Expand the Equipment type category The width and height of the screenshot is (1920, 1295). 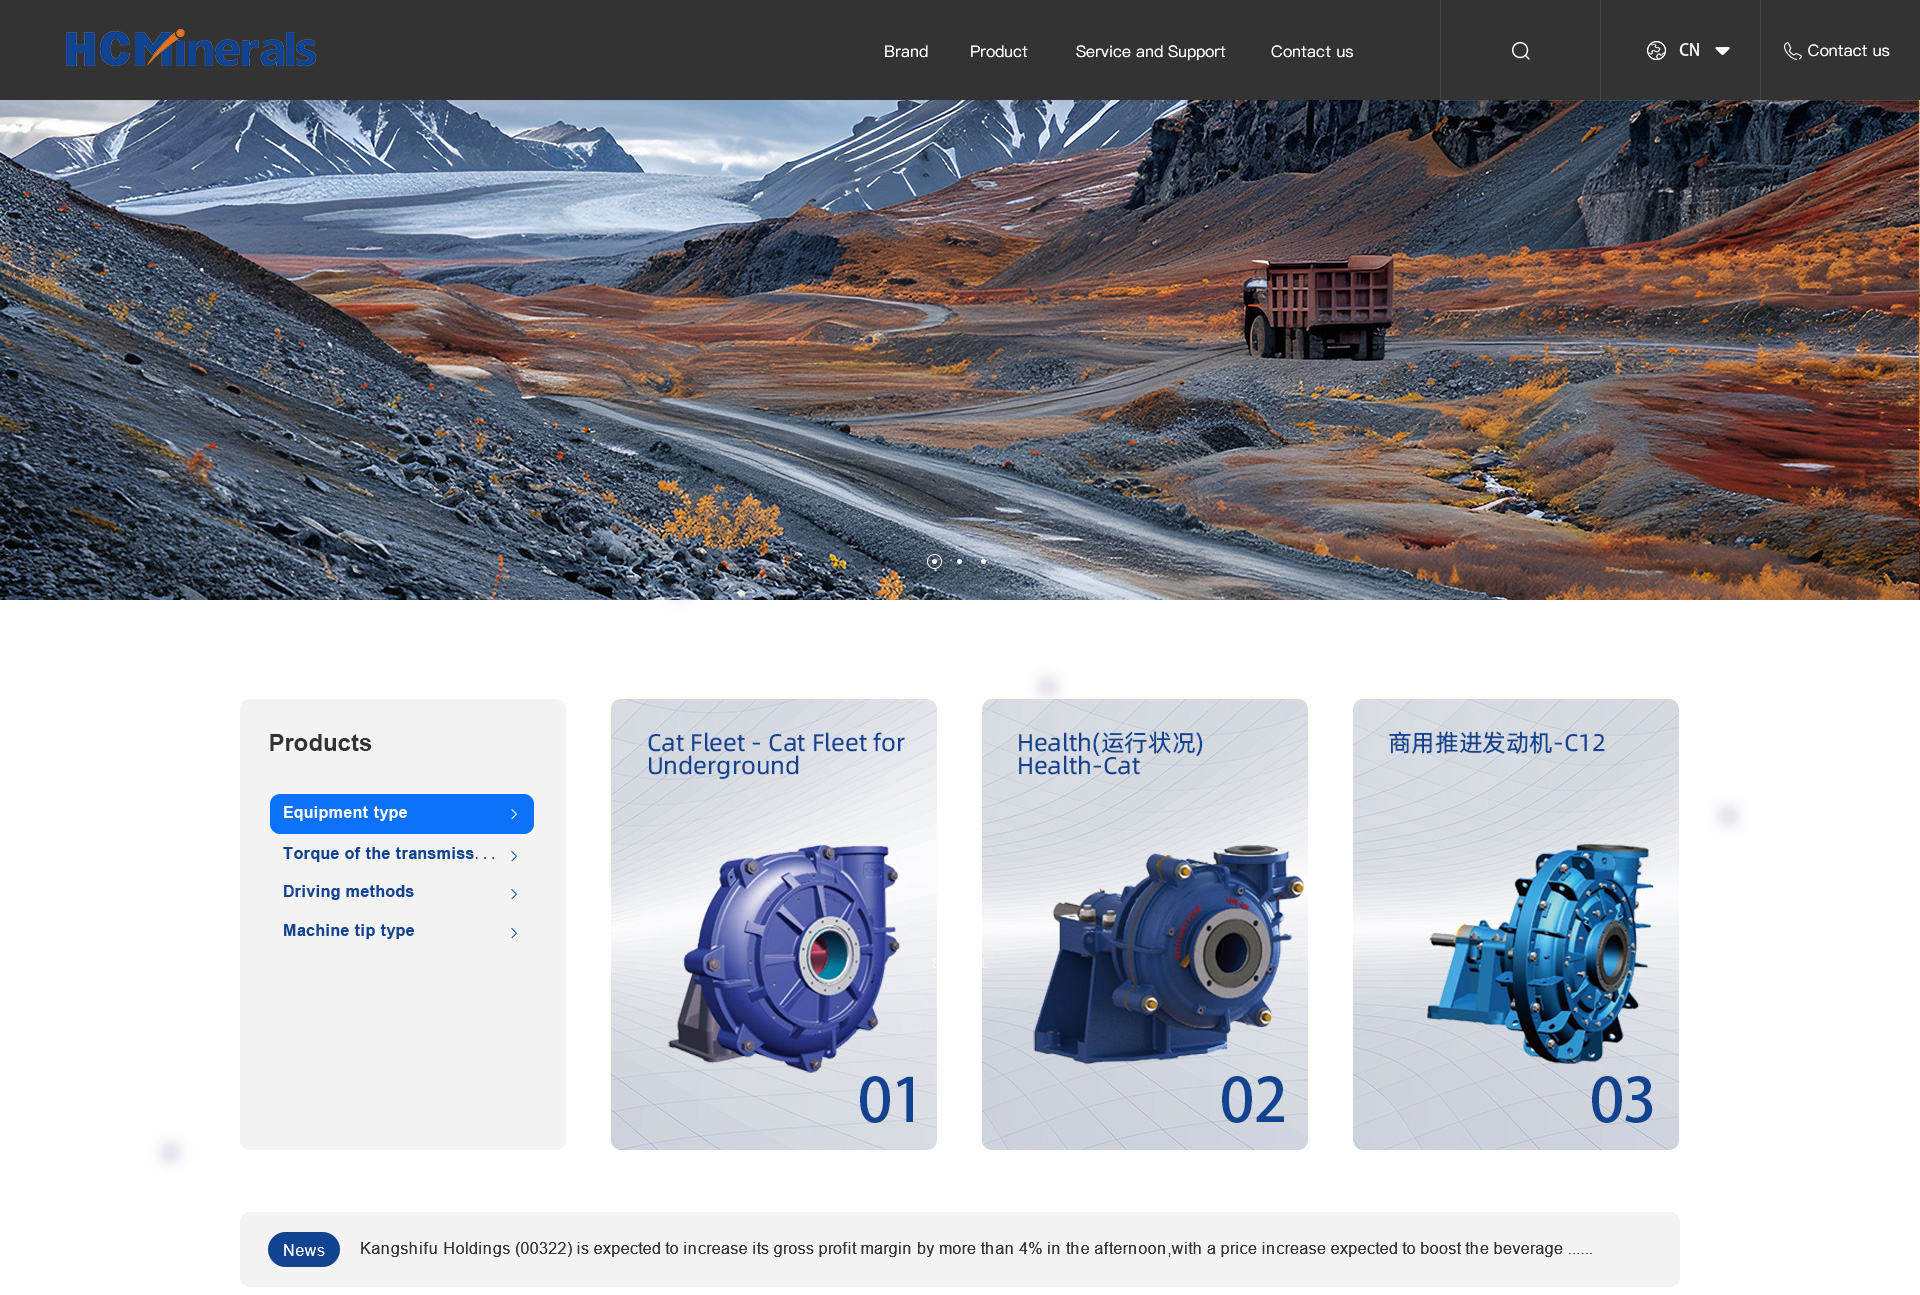(x=345, y=813)
